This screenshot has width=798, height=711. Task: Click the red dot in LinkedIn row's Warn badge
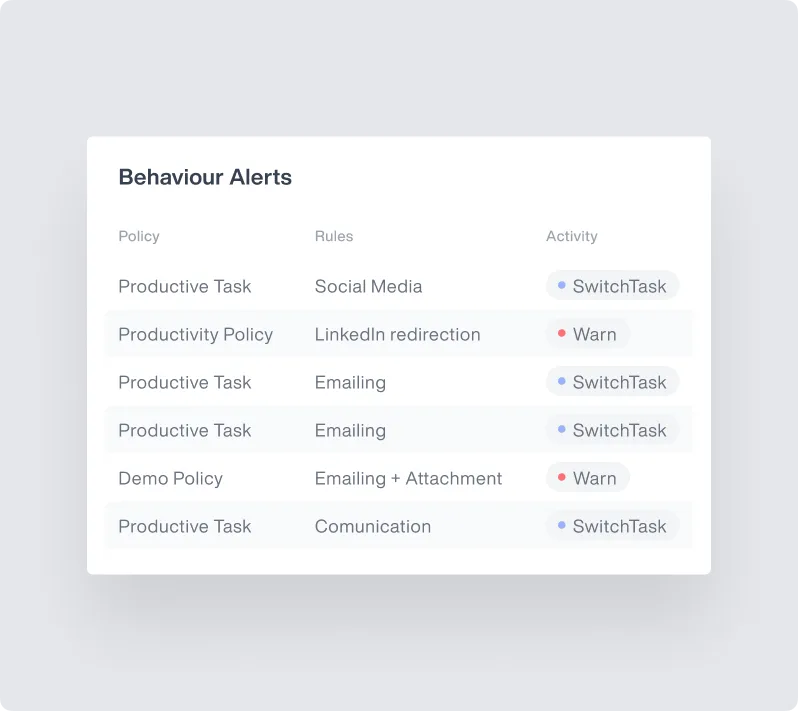point(562,333)
